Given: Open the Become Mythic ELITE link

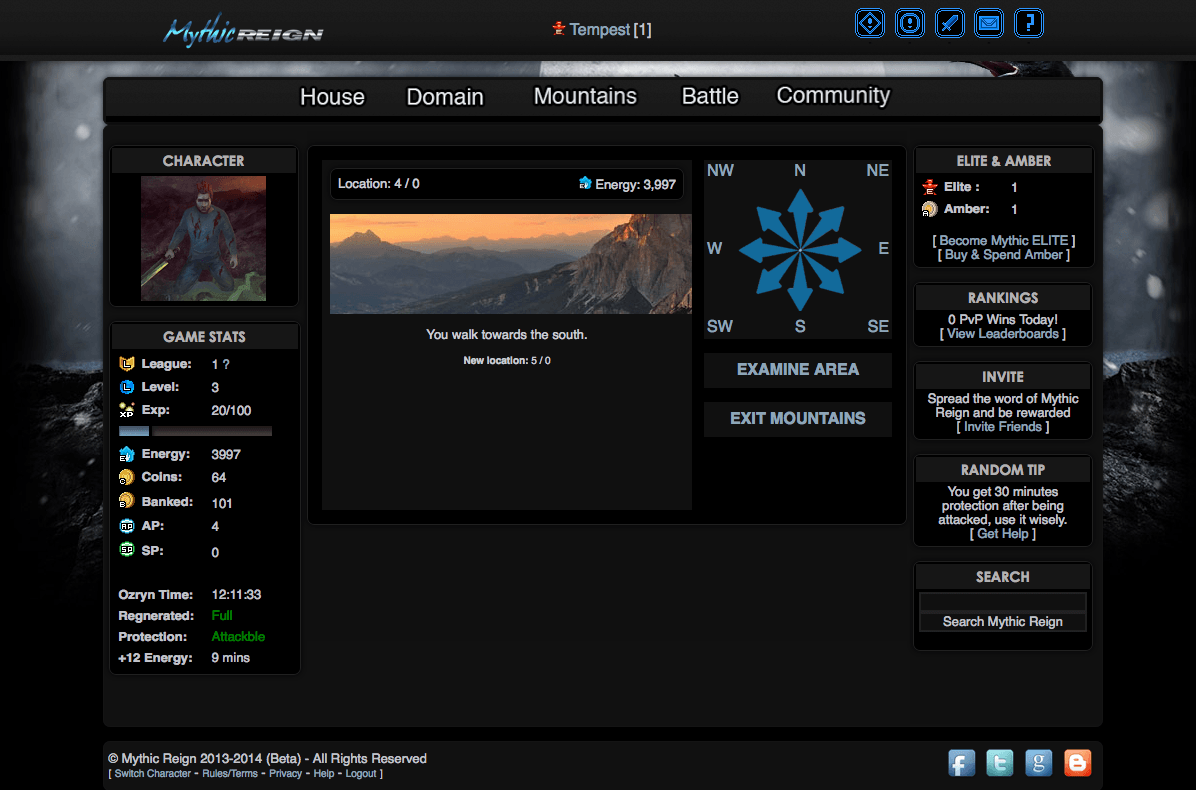Looking at the screenshot, I should click(x=1004, y=240).
